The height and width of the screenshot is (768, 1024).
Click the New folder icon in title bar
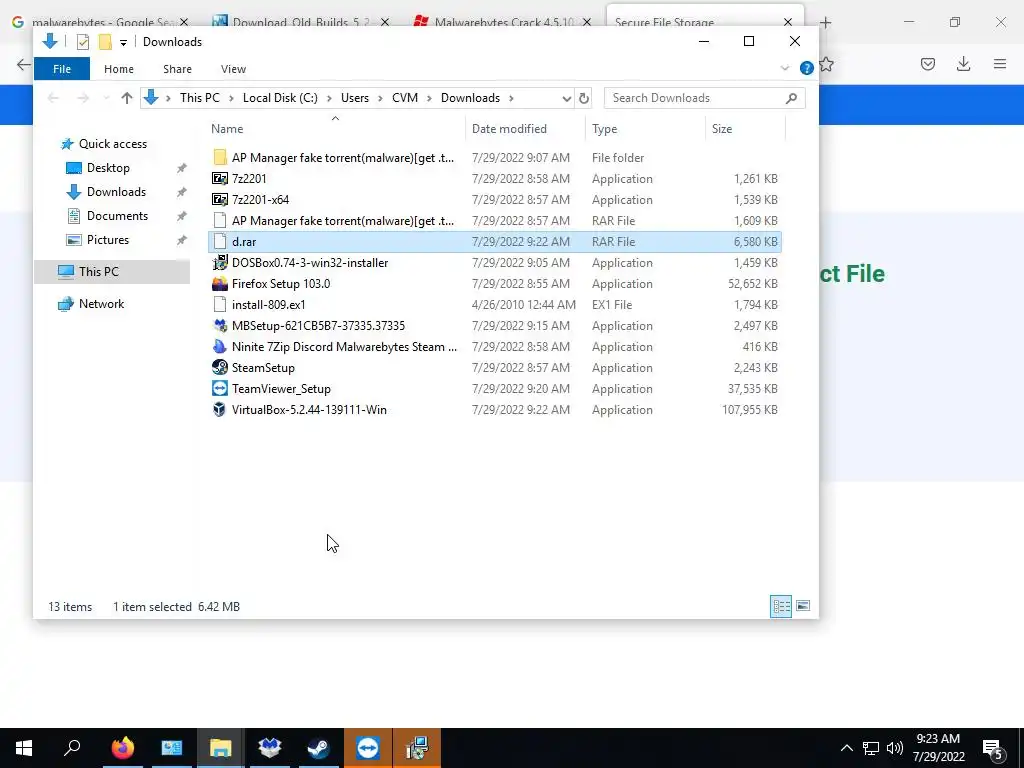coord(105,42)
